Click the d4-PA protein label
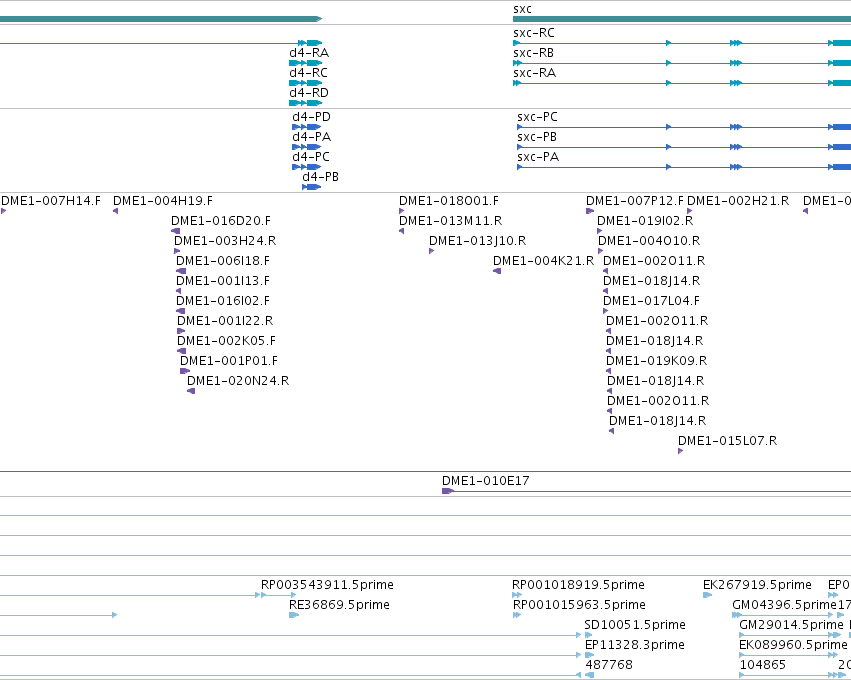The width and height of the screenshot is (851, 680). pyautogui.click(x=312, y=137)
